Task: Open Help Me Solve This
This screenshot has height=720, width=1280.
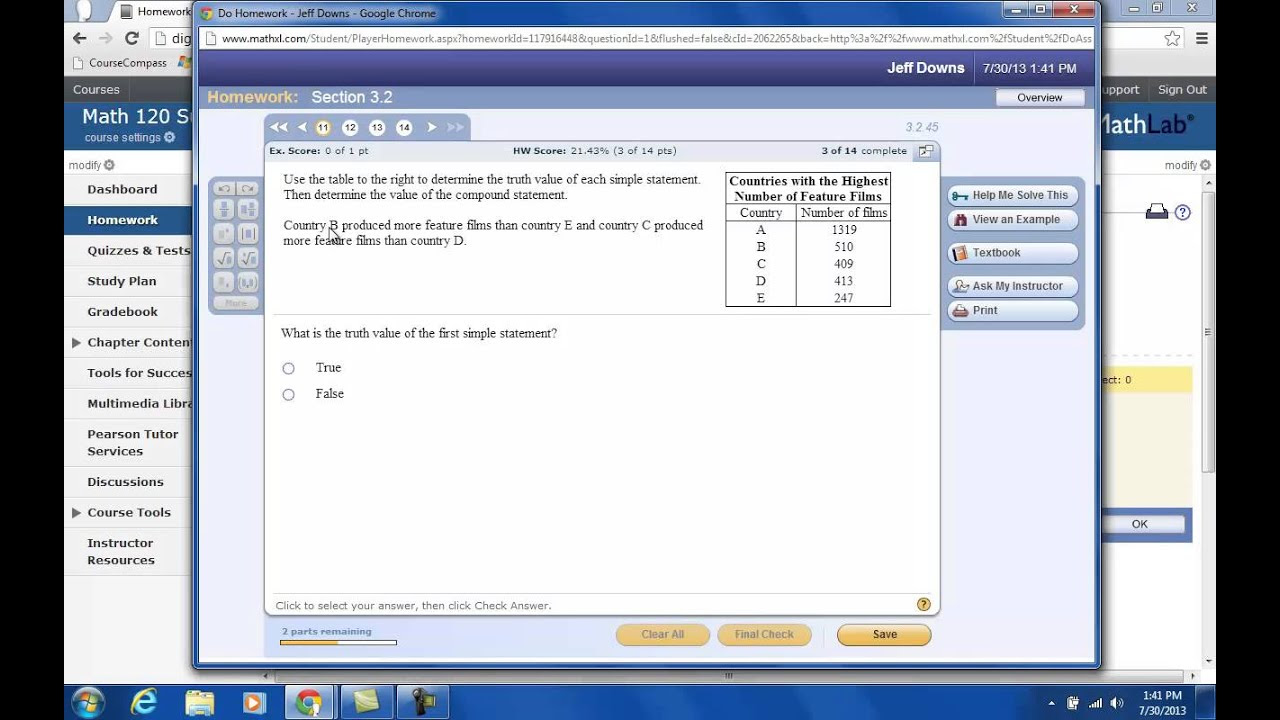Action: tap(1011, 195)
